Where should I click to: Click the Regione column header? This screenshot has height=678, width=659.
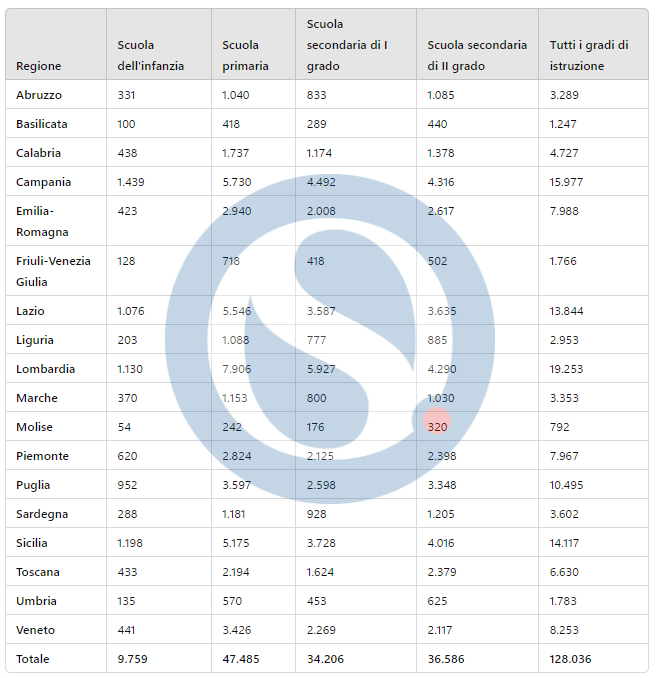(x=39, y=66)
